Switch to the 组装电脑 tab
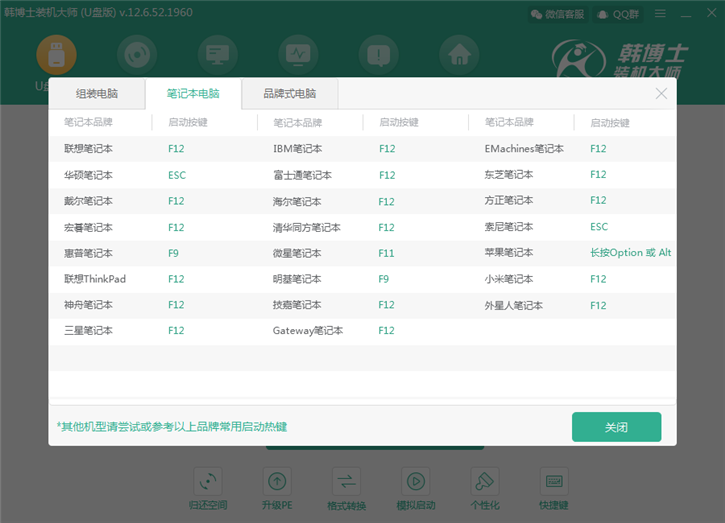 click(x=97, y=94)
